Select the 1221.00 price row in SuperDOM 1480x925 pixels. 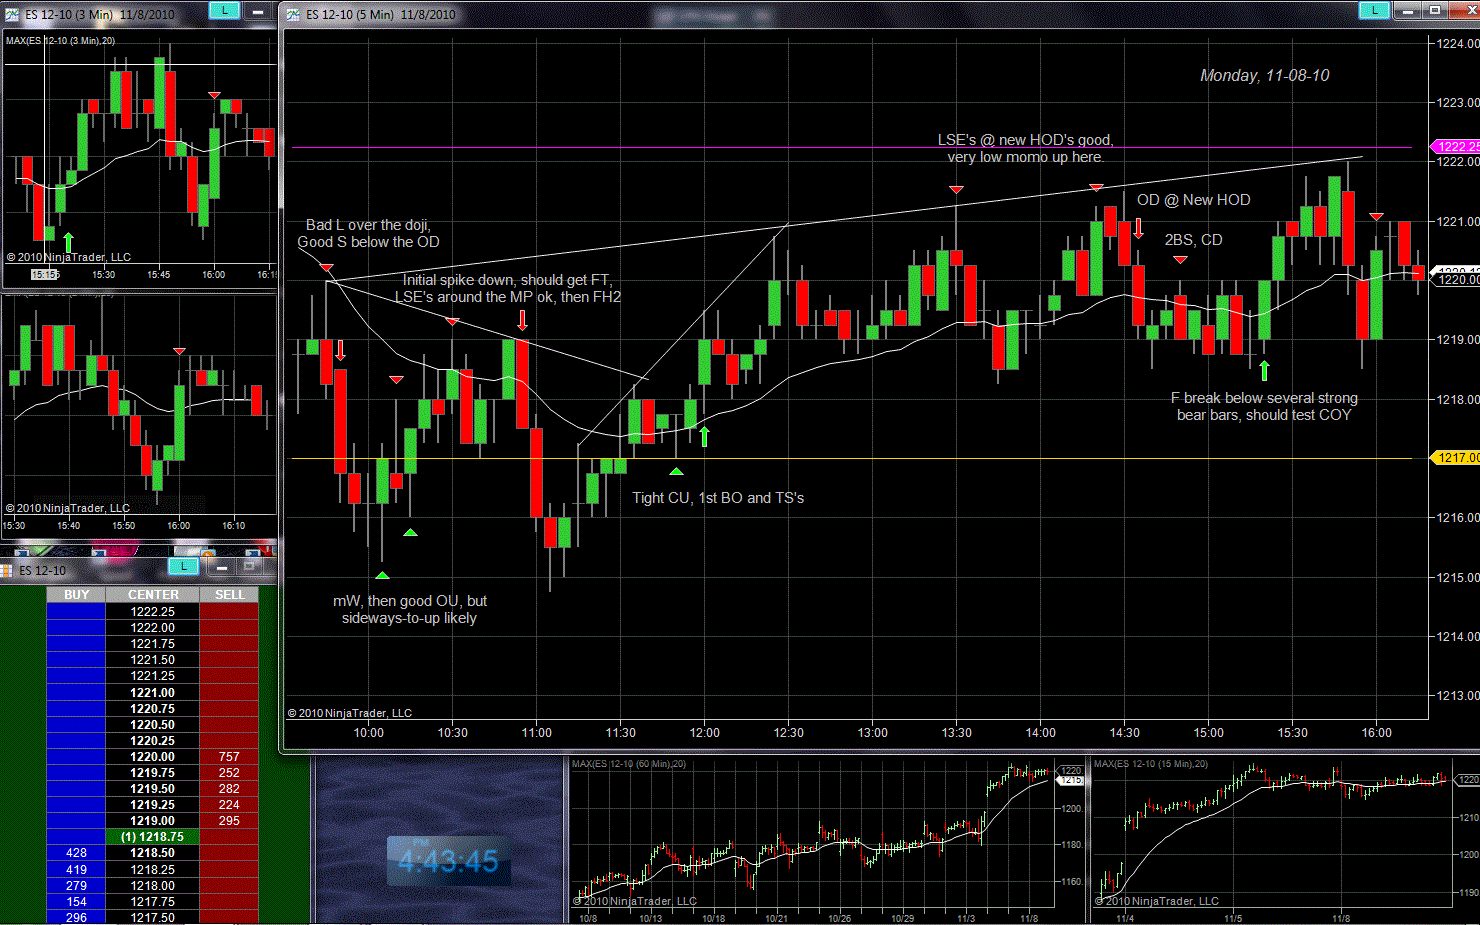click(x=152, y=692)
